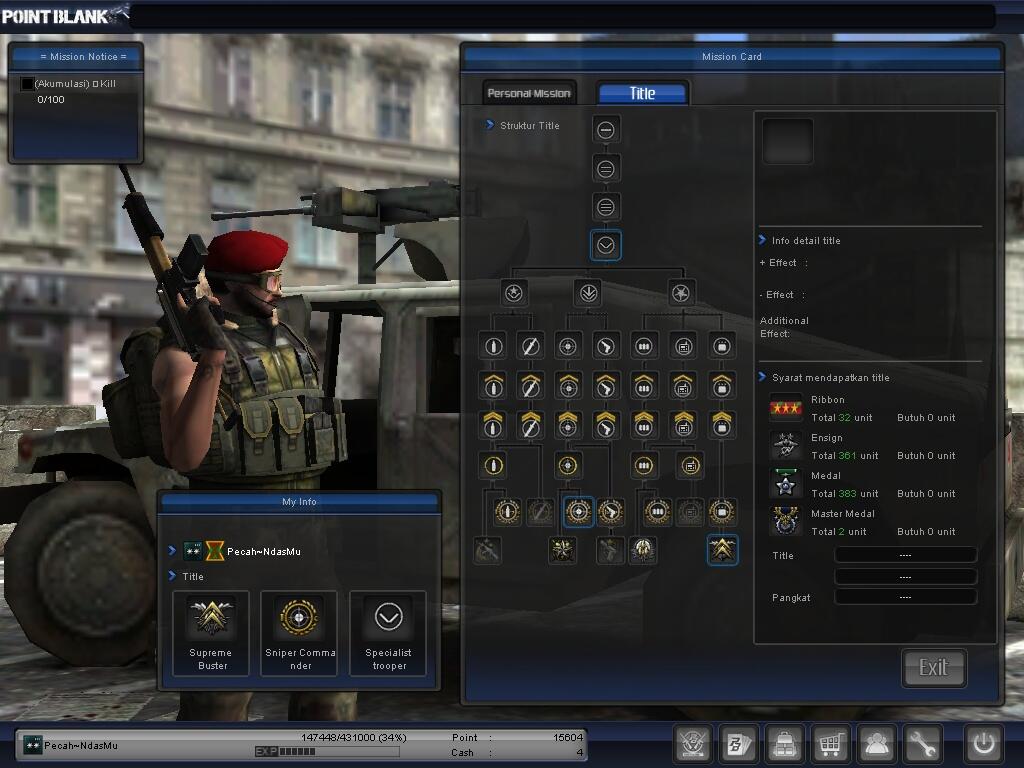Select the dimmed rifle title in bottom row
Viewport: 1024px width, 768px height.
point(487,551)
